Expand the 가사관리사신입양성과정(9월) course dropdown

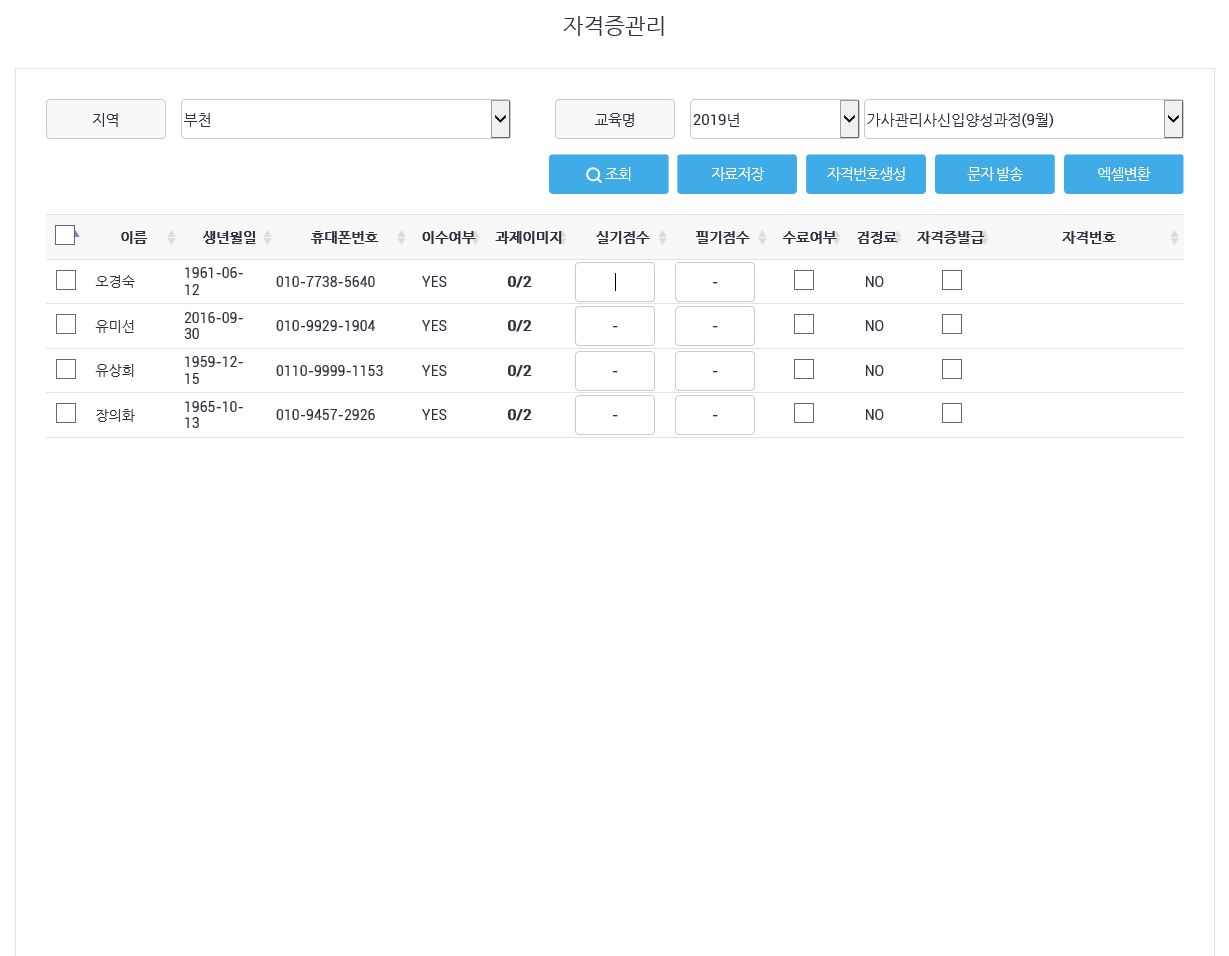[1023, 119]
